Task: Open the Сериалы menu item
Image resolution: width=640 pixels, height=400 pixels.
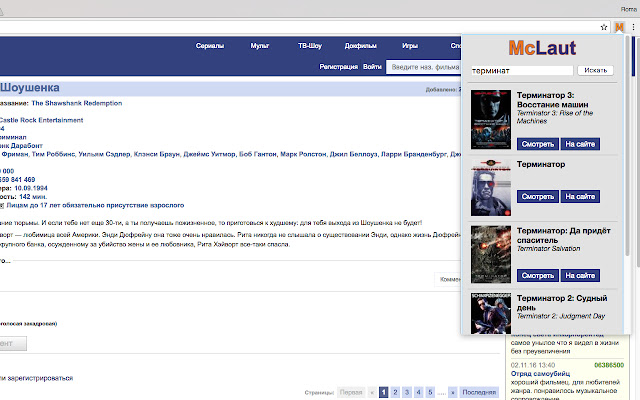Action: pos(209,46)
